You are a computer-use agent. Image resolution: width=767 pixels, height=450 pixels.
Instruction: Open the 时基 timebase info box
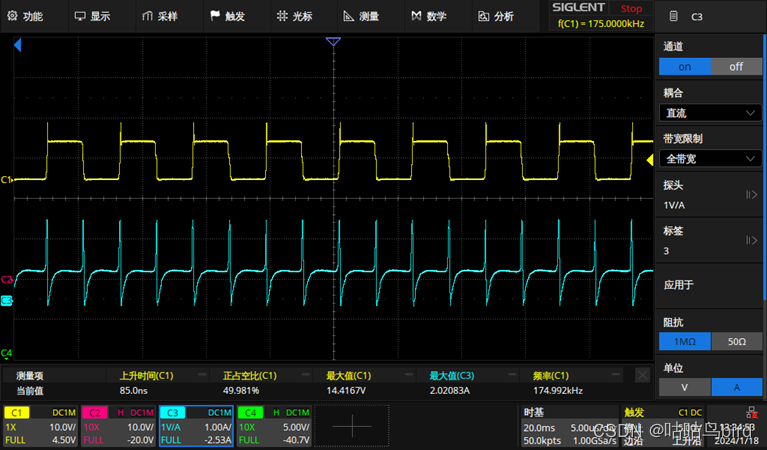pos(568,426)
